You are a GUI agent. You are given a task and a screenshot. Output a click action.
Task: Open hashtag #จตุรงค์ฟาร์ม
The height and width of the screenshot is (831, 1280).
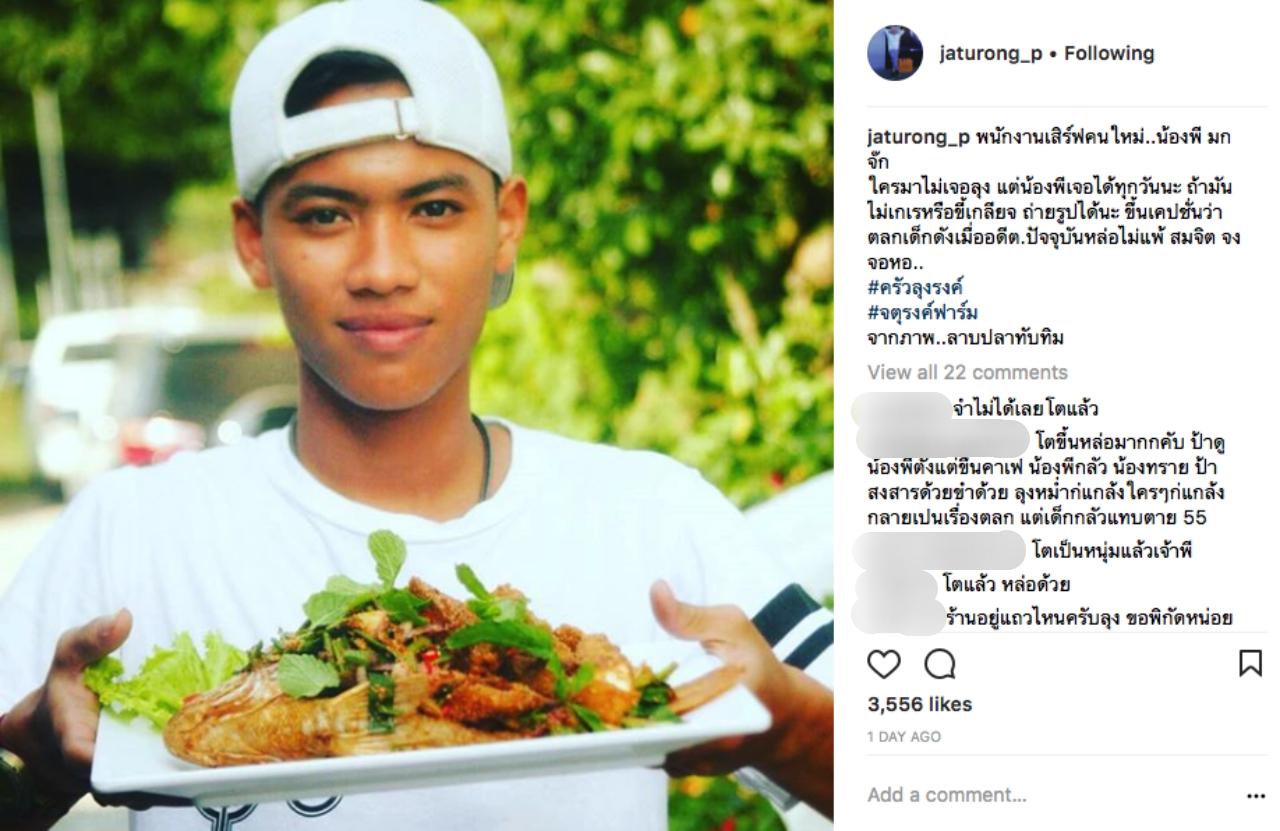point(922,313)
